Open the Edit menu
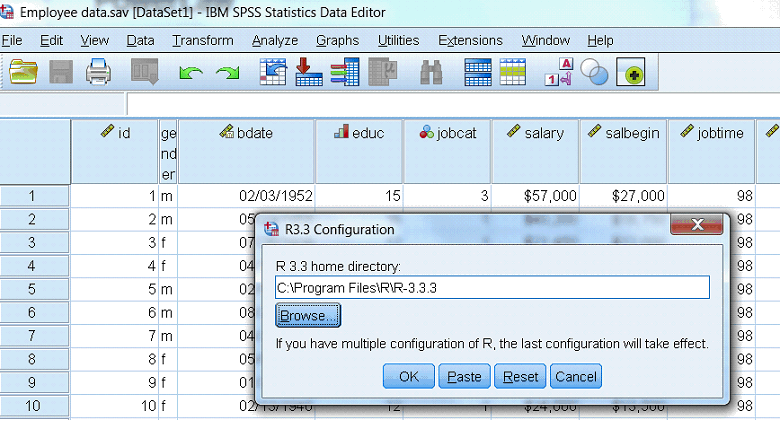 (51, 40)
